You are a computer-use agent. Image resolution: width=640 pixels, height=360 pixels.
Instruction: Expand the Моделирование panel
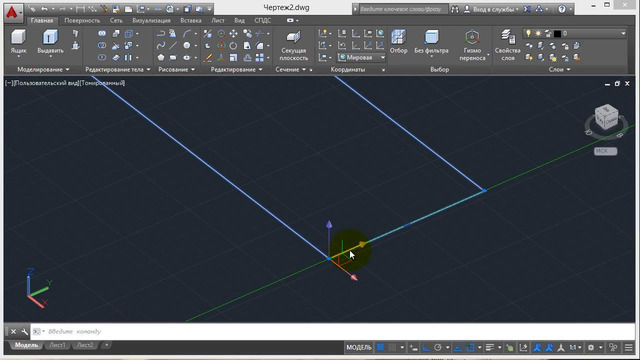pos(43,69)
